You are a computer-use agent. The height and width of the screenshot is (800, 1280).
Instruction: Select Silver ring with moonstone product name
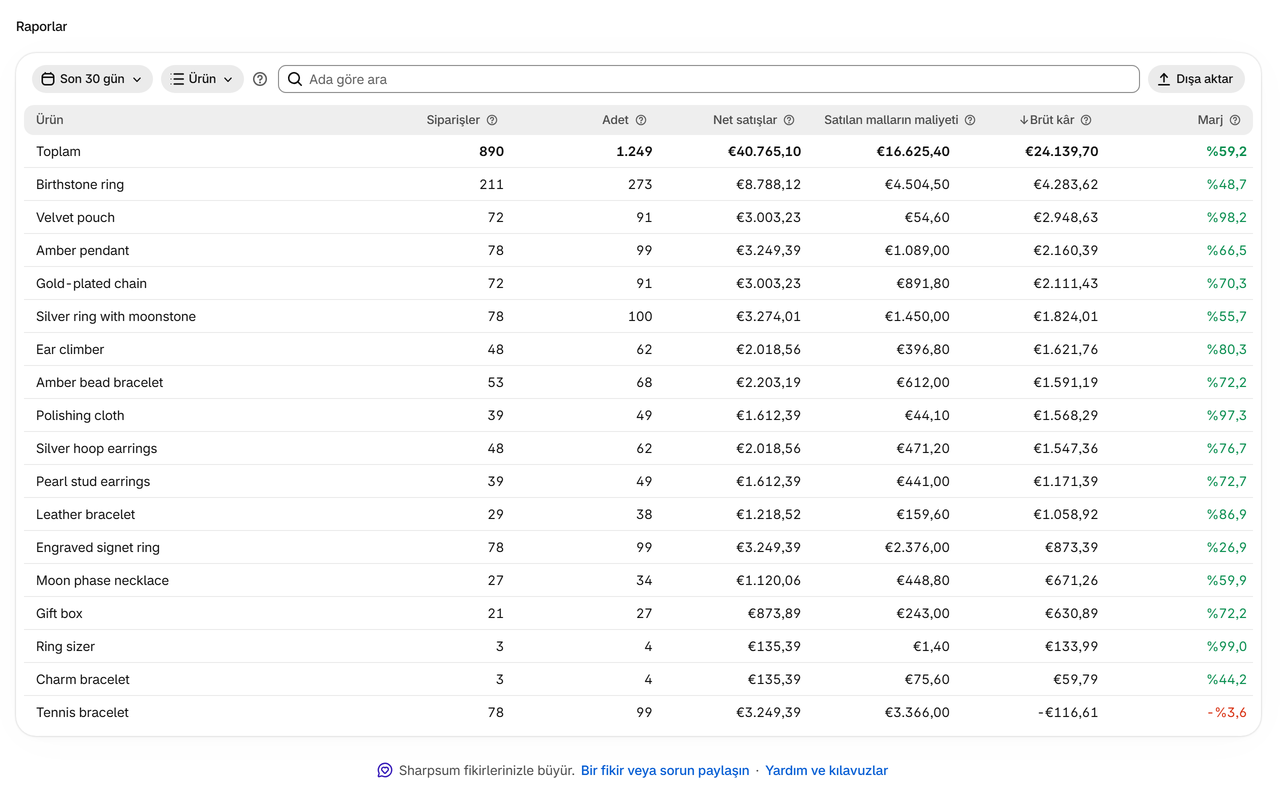[x=116, y=316]
